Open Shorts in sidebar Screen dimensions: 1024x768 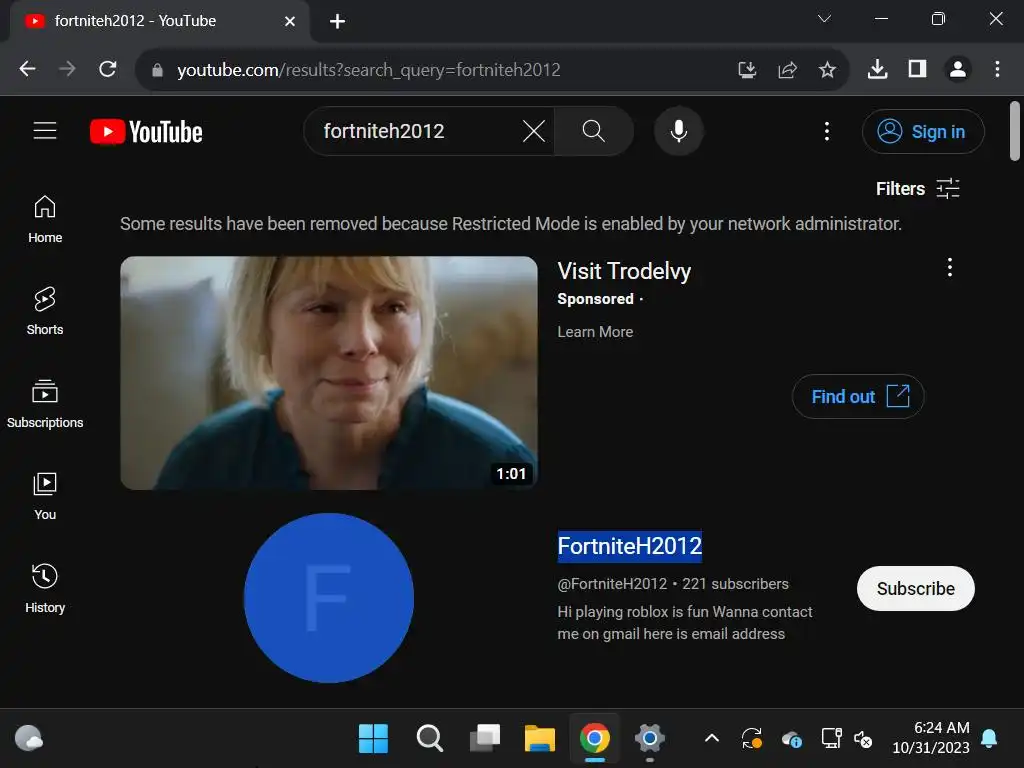coord(45,312)
